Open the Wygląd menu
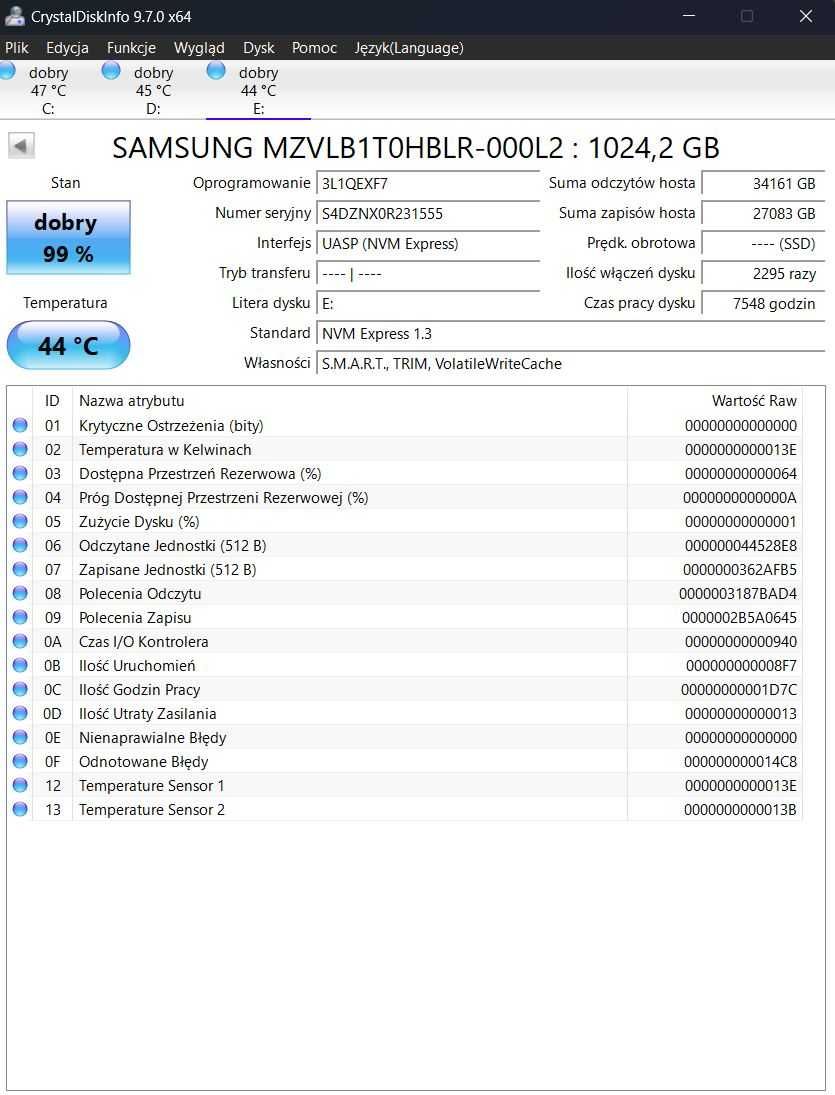This screenshot has width=835, height=1095. pos(199,47)
